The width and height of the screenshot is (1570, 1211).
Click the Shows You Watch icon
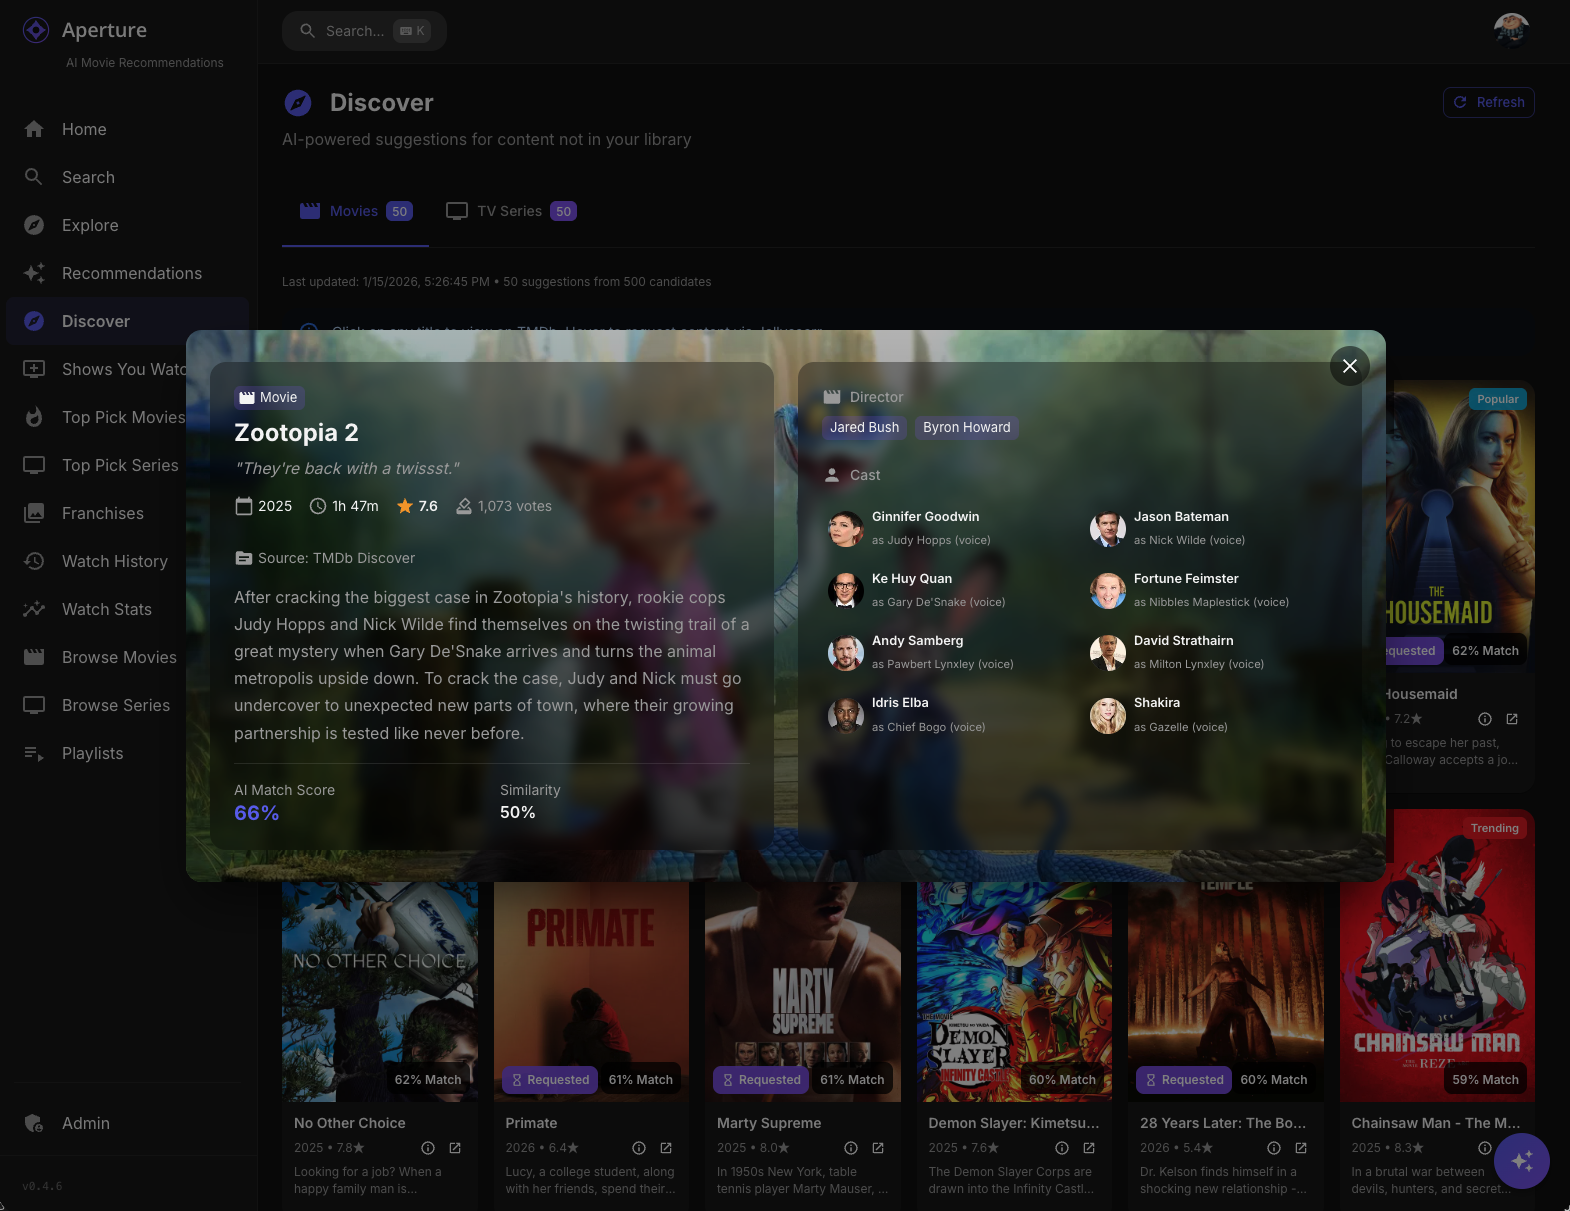[x=34, y=369]
